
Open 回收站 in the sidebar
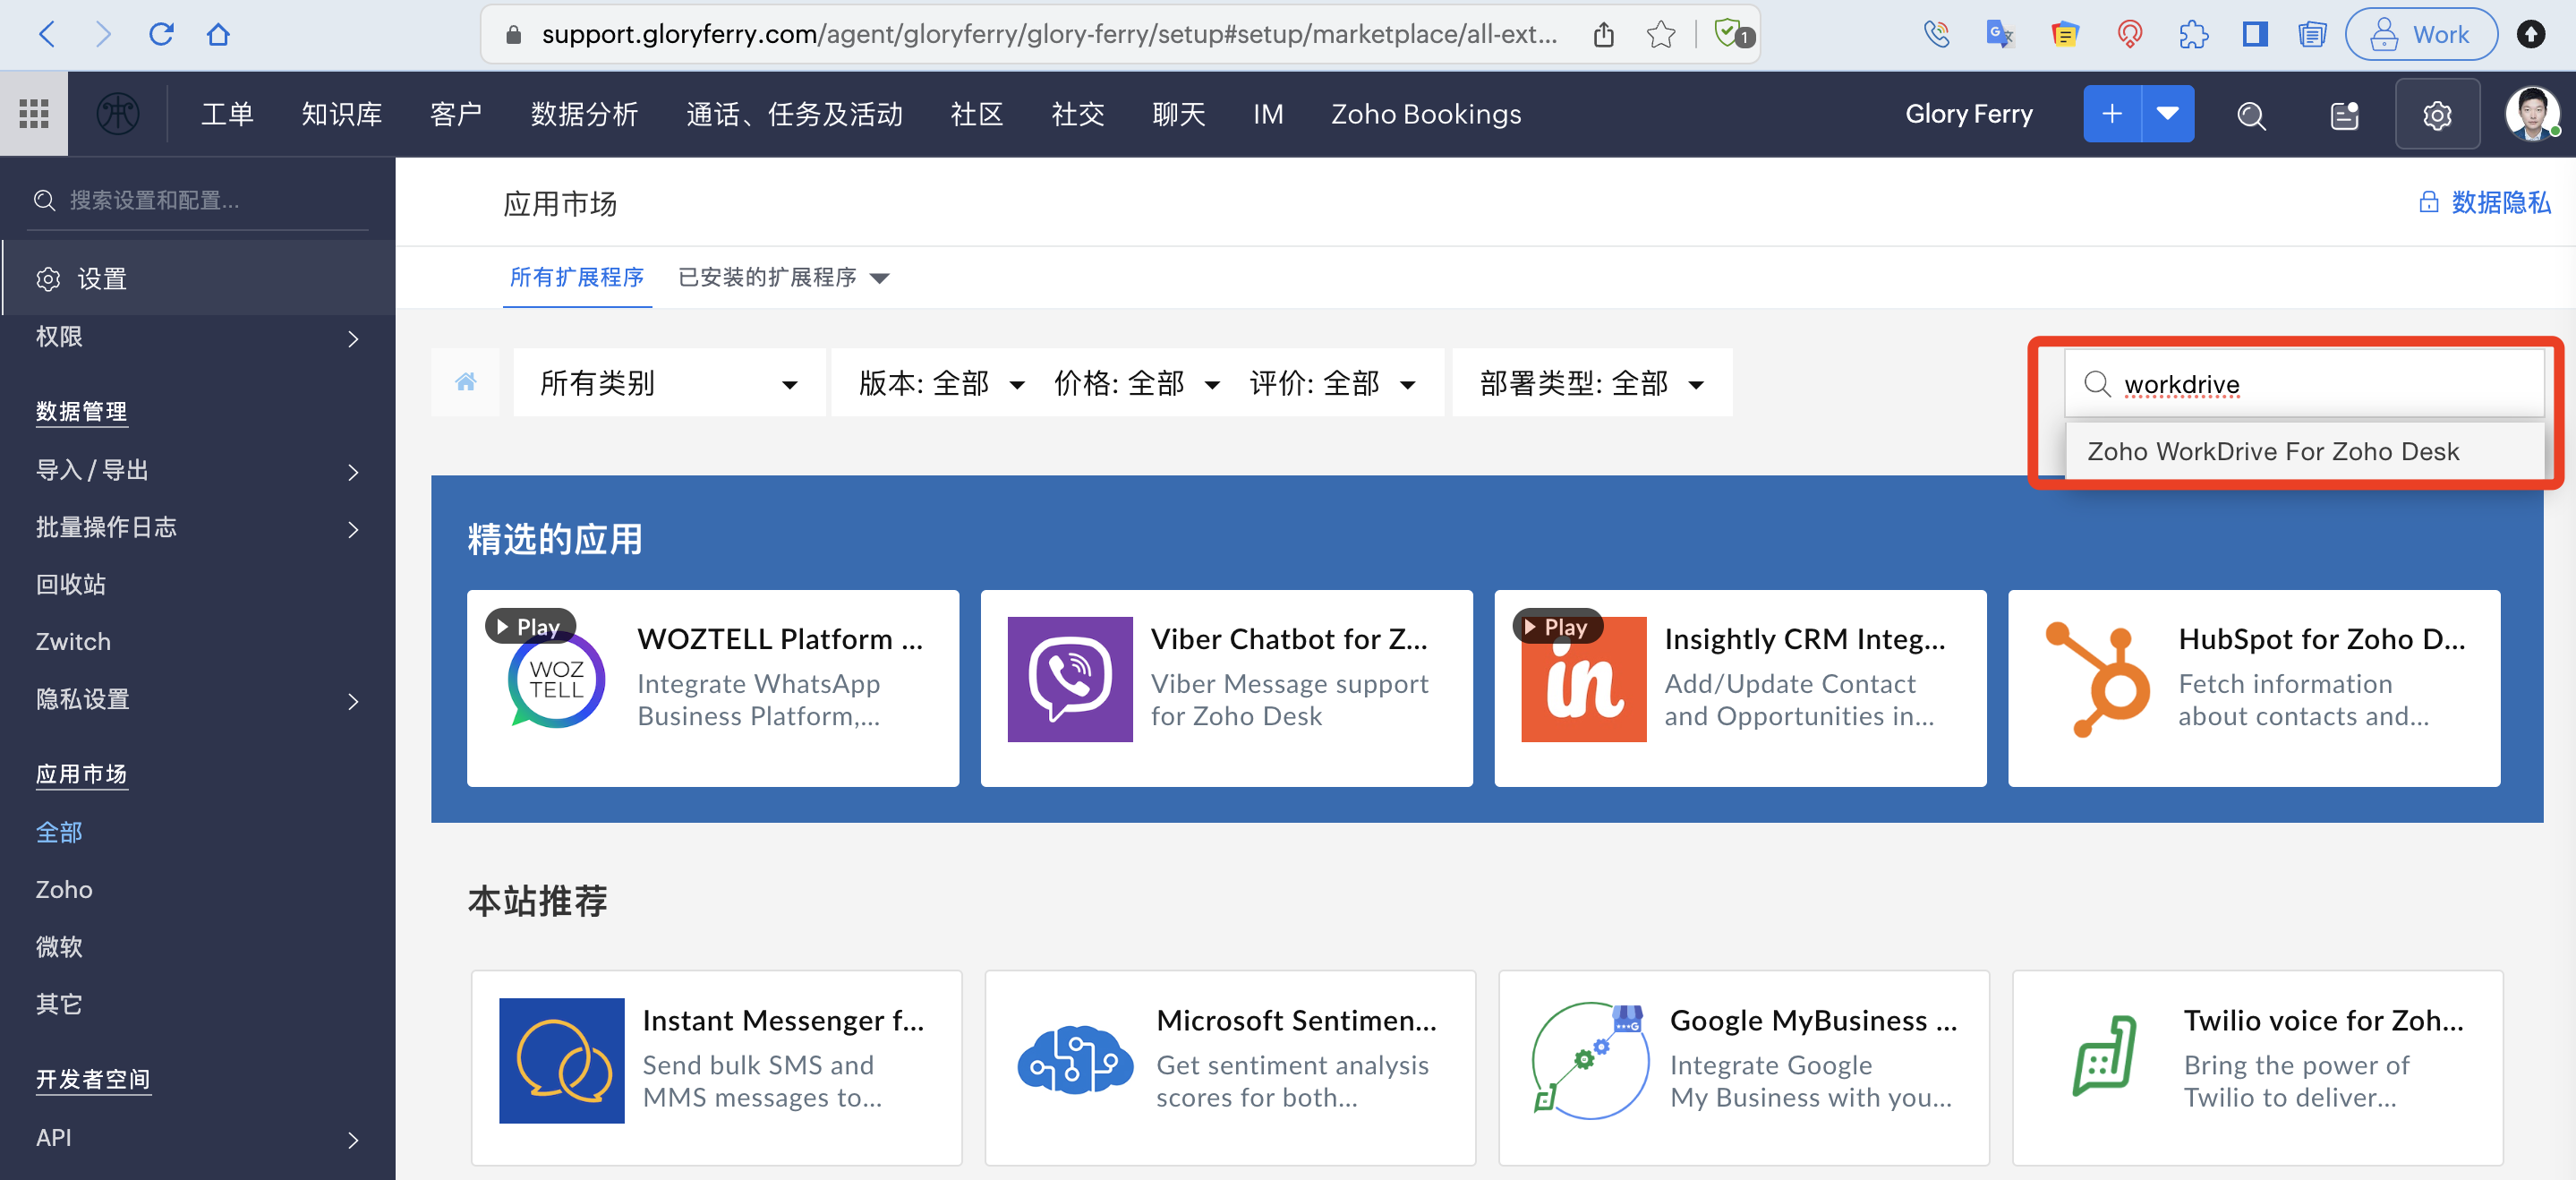coord(71,584)
